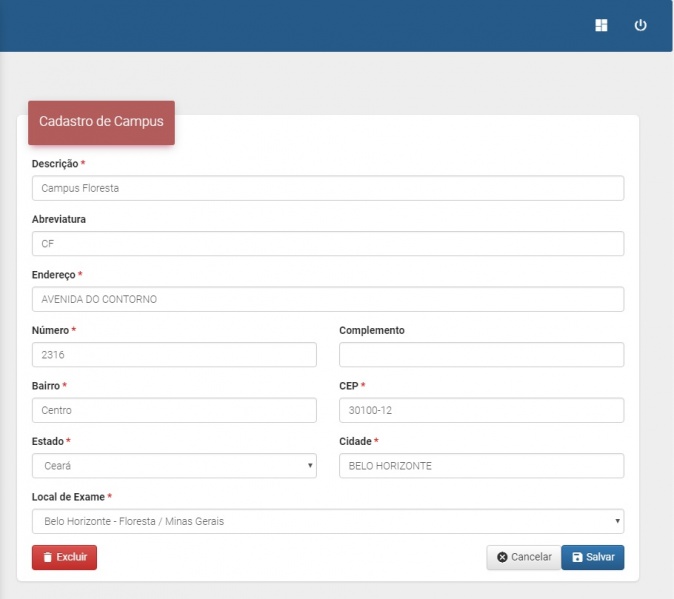Open the Estado dropdown showing Ceará
The height and width of the screenshot is (599, 674).
[x=173, y=466]
